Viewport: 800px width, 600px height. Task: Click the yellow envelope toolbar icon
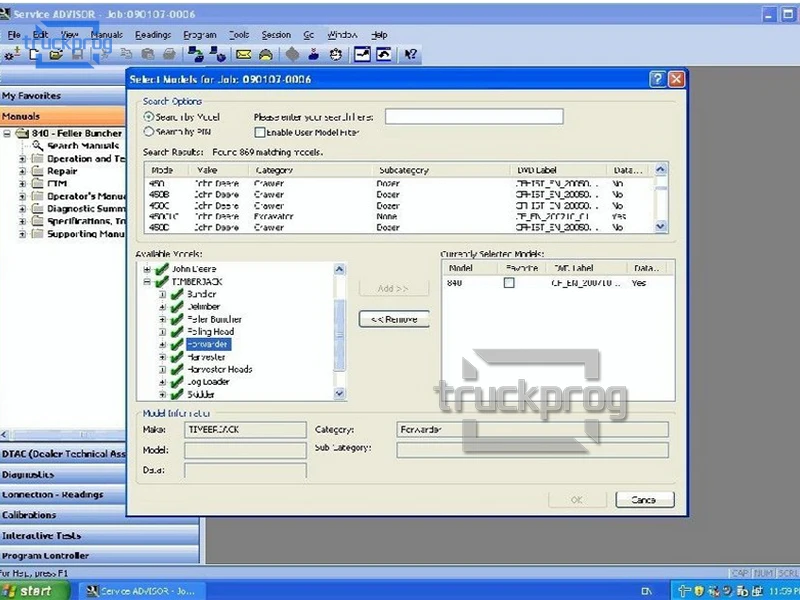point(243,54)
